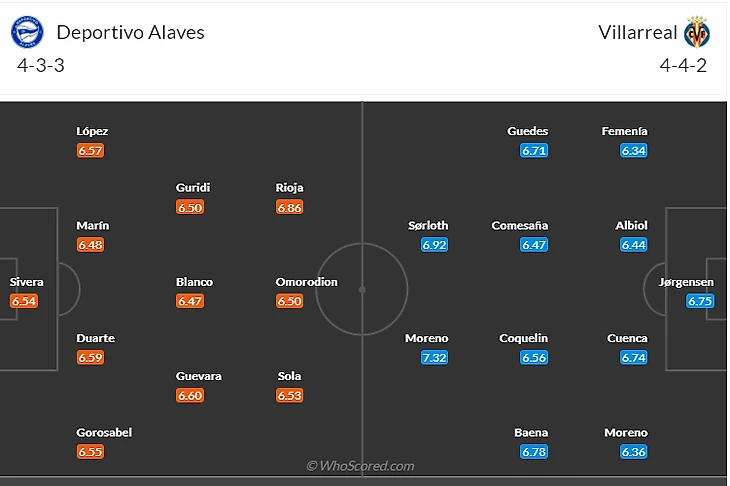This screenshot has height=486, width=730.
Task: Click Baena's 6.78 rating badge
Action: 534,452
